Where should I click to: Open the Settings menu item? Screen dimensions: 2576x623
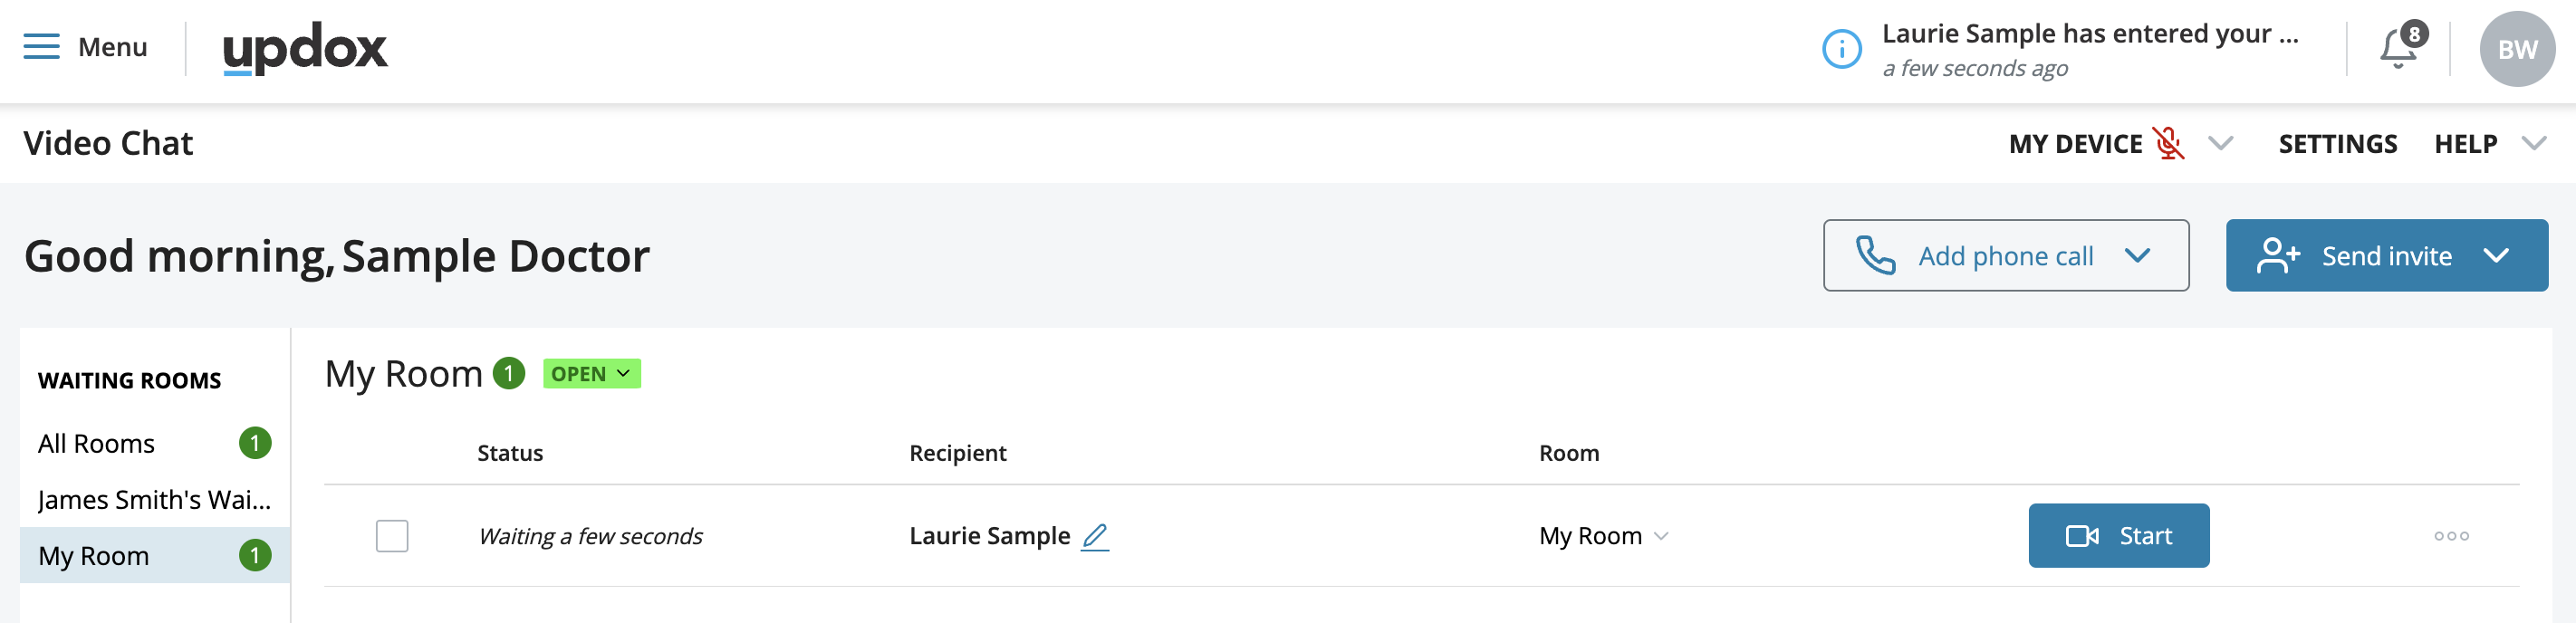tap(2337, 144)
